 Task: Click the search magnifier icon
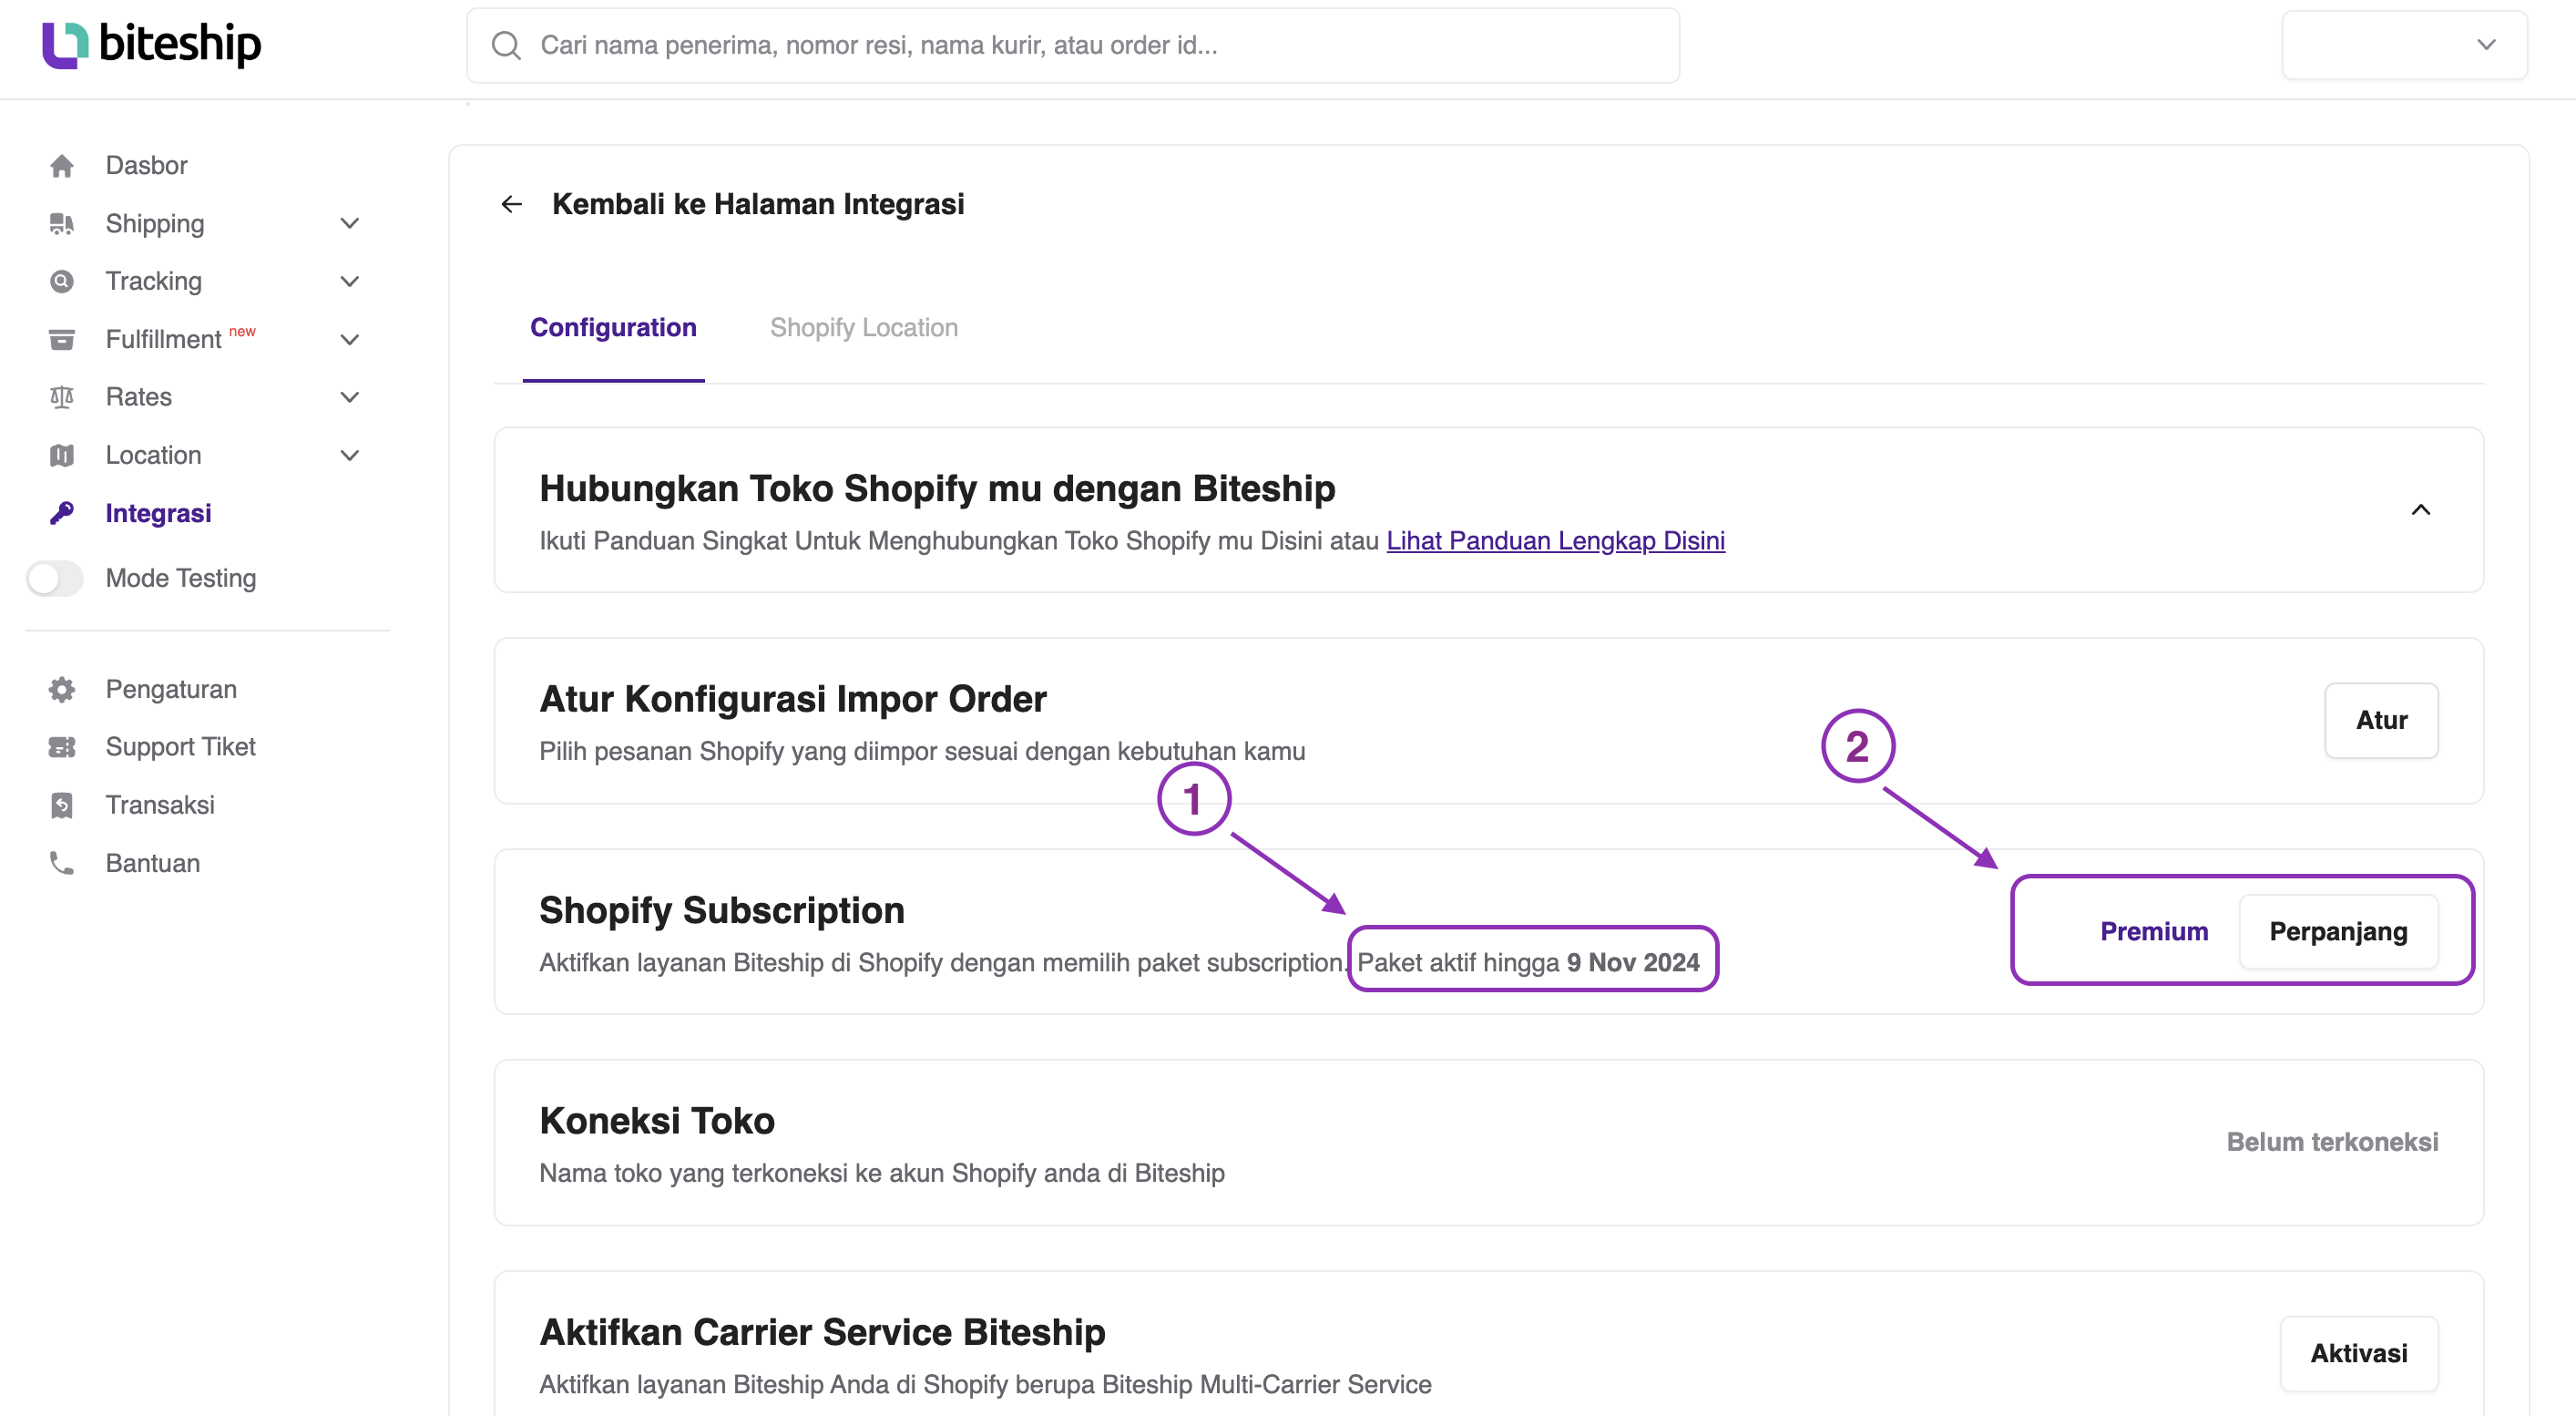click(507, 46)
